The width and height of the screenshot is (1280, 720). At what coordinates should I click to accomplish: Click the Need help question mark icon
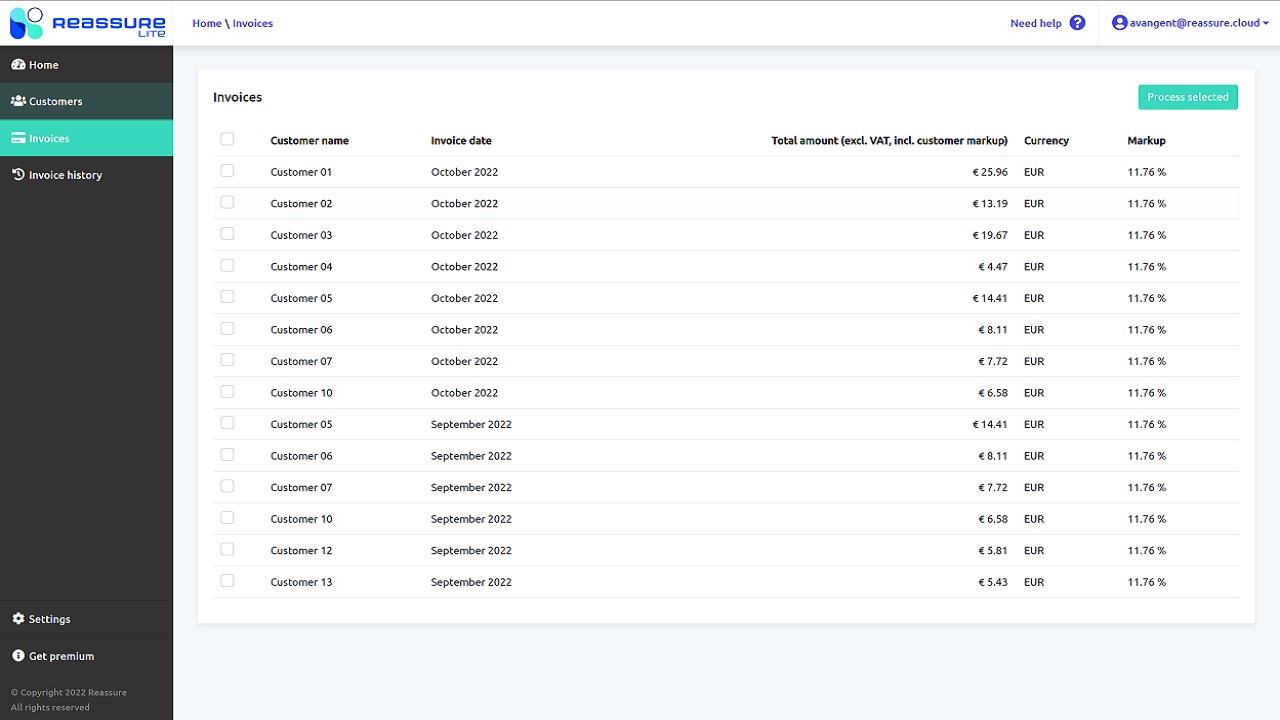tap(1077, 23)
